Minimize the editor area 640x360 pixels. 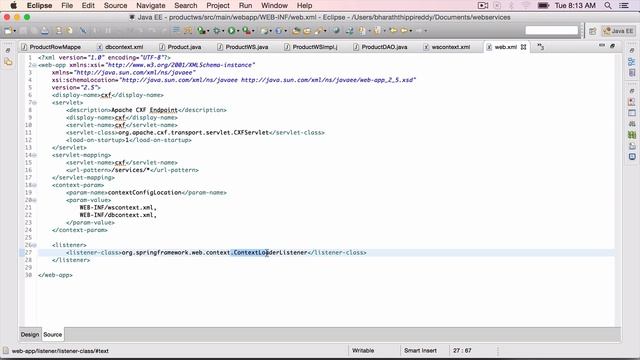tap(602, 46)
